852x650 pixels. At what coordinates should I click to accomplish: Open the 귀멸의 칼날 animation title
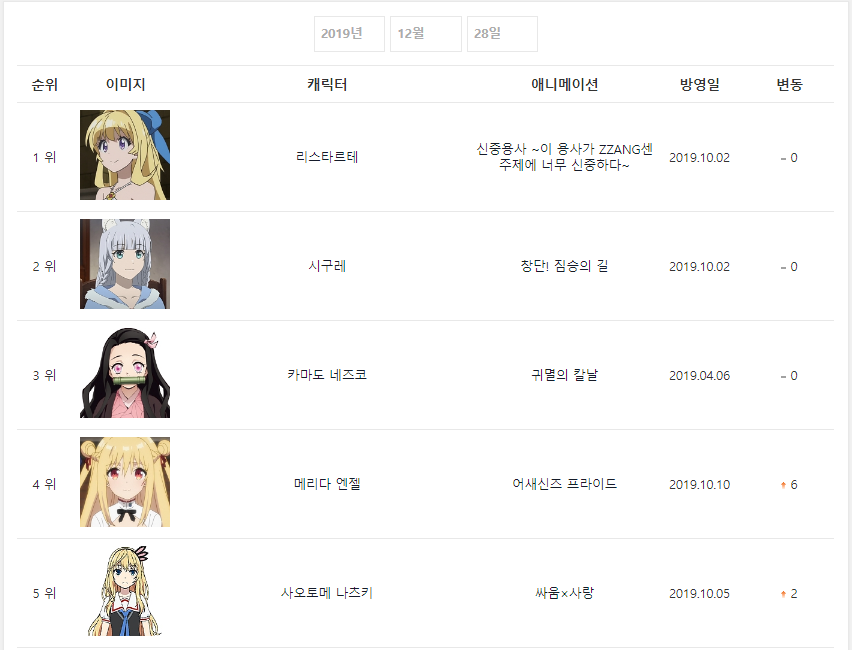coord(565,375)
